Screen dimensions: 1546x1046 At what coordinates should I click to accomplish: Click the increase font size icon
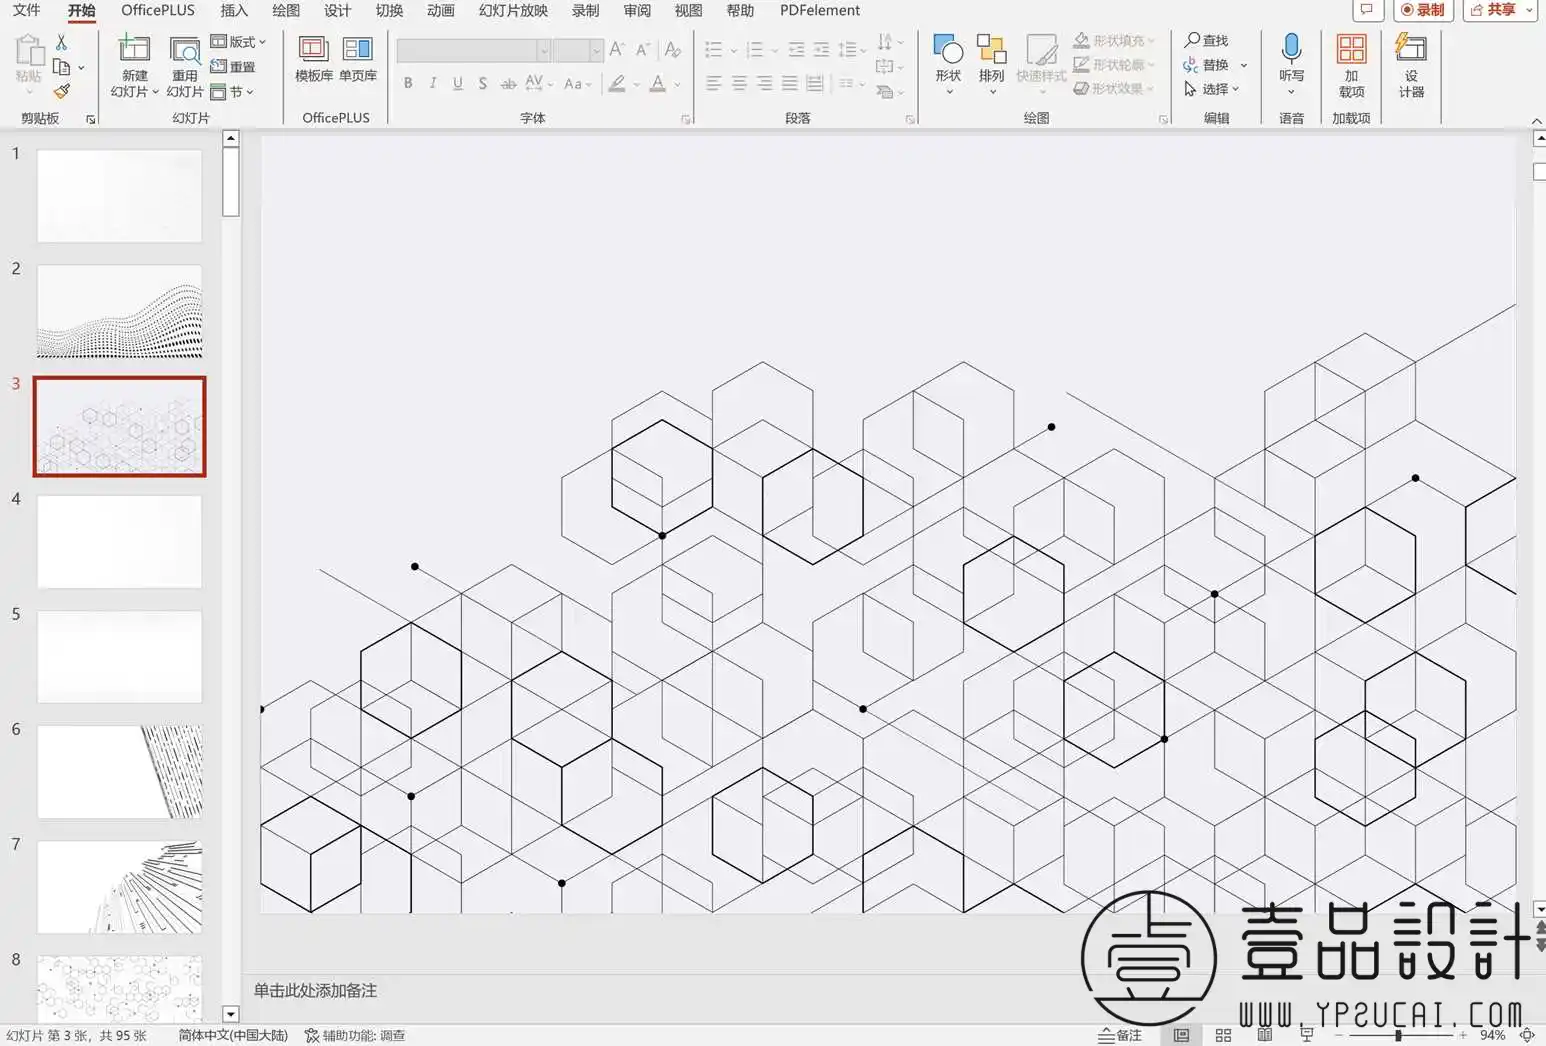pos(617,49)
